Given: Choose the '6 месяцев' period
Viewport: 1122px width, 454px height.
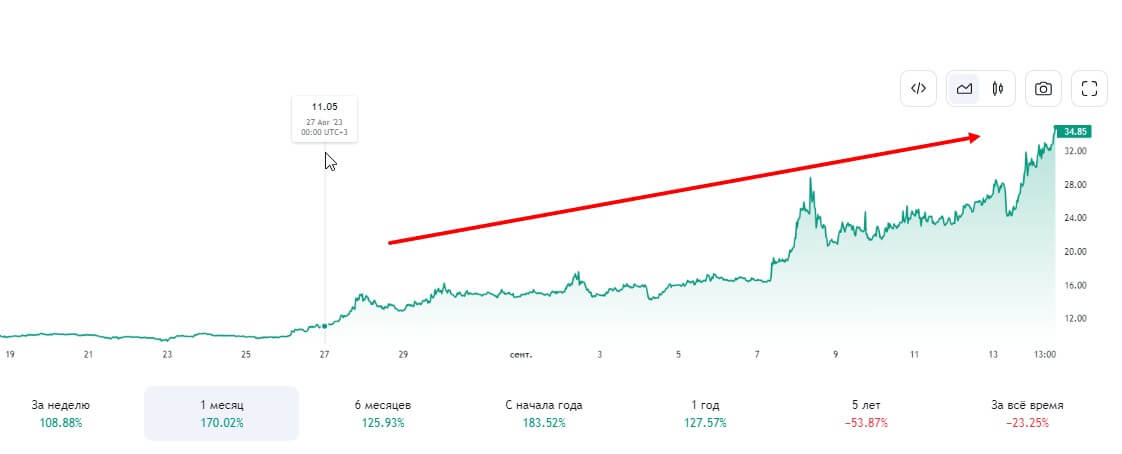Looking at the screenshot, I should coord(382,413).
